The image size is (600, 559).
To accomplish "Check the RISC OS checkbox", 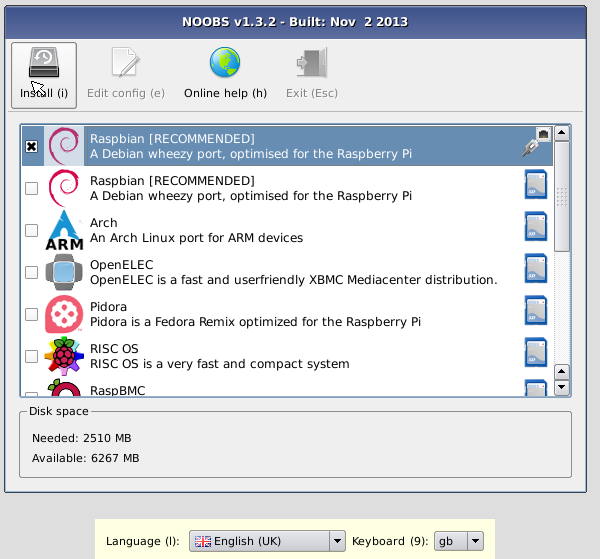I will pyautogui.click(x=31, y=356).
